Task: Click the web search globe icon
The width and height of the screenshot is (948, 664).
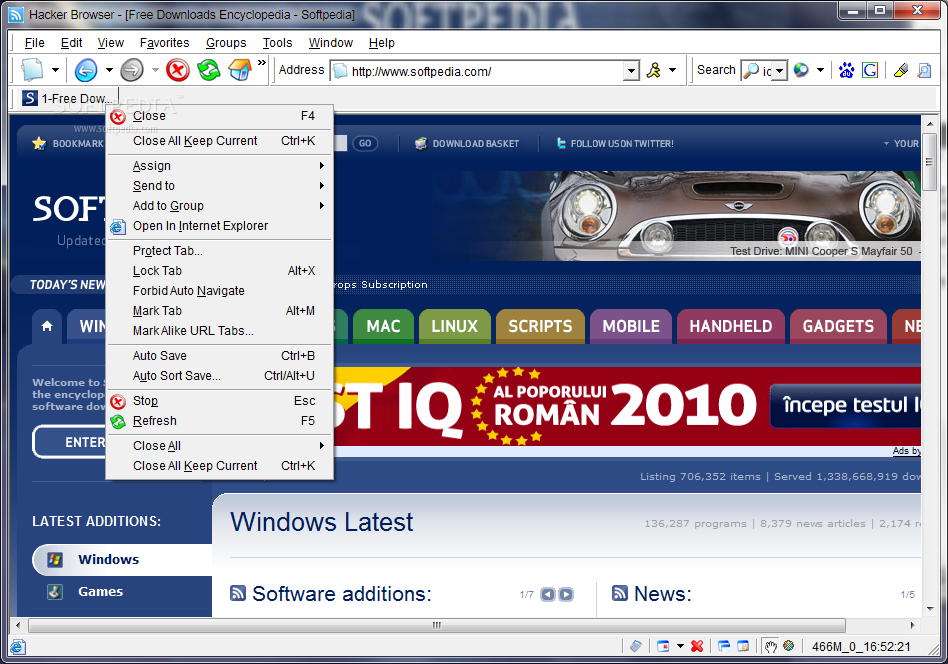Action: click(x=801, y=70)
